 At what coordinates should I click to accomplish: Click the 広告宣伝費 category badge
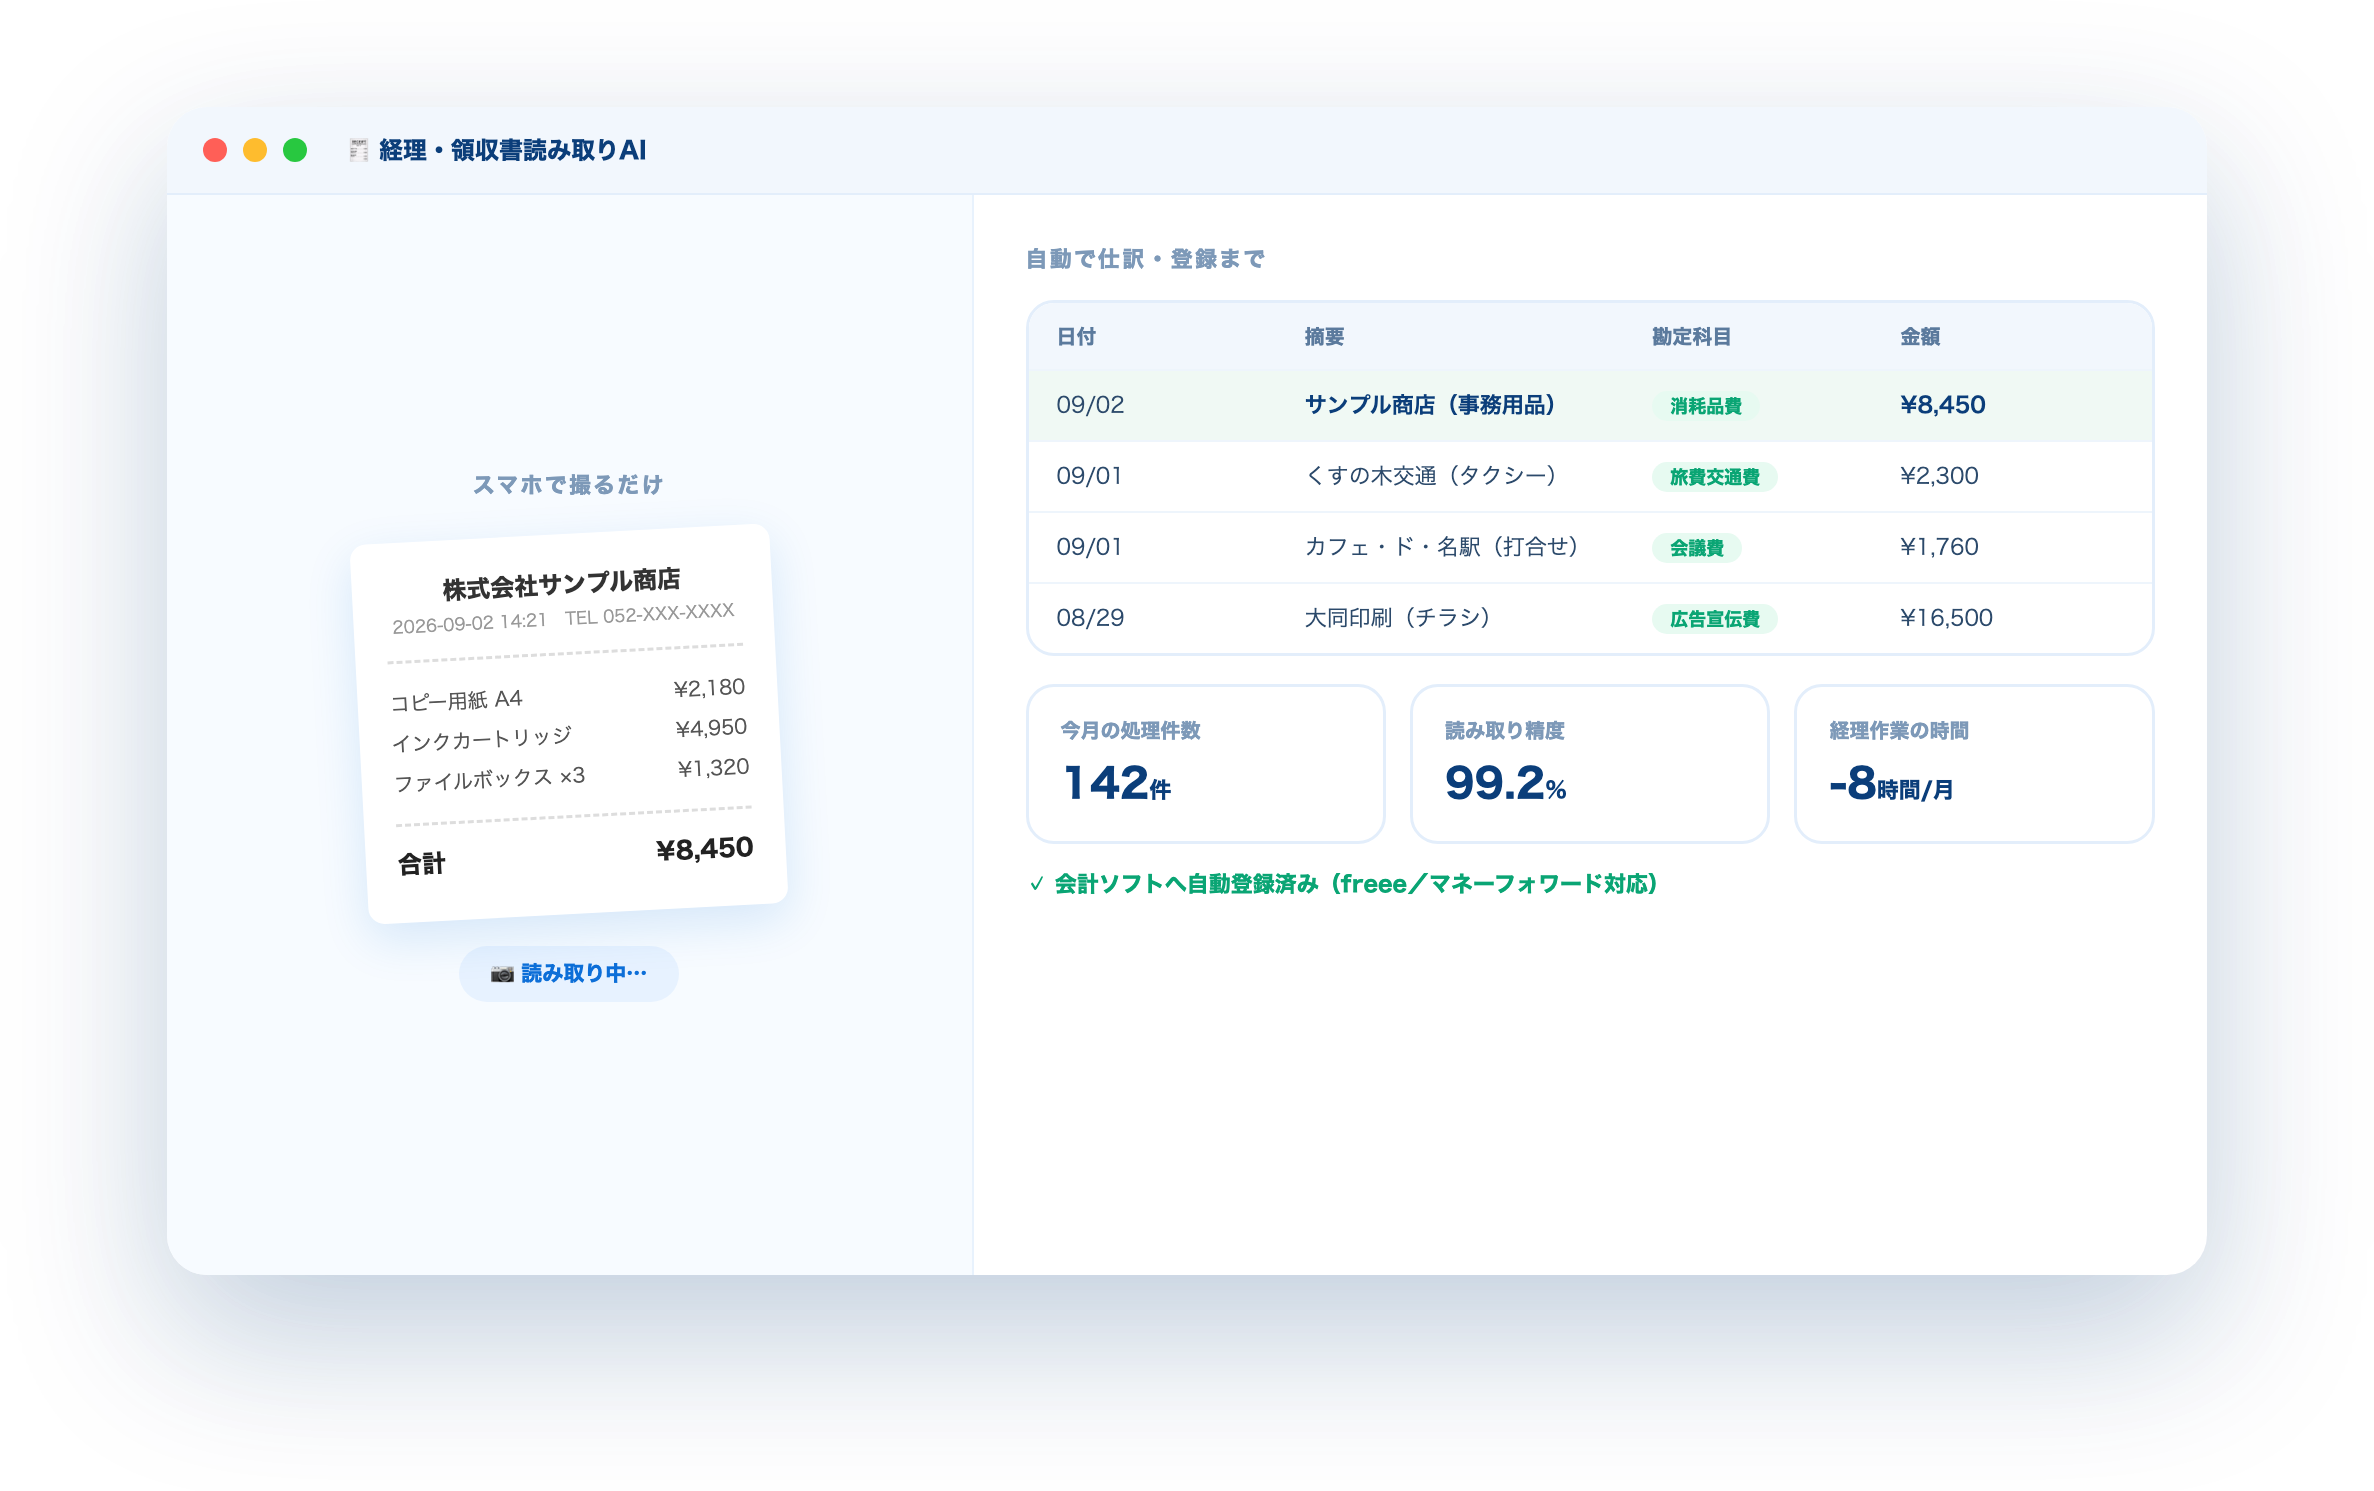click(1714, 619)
